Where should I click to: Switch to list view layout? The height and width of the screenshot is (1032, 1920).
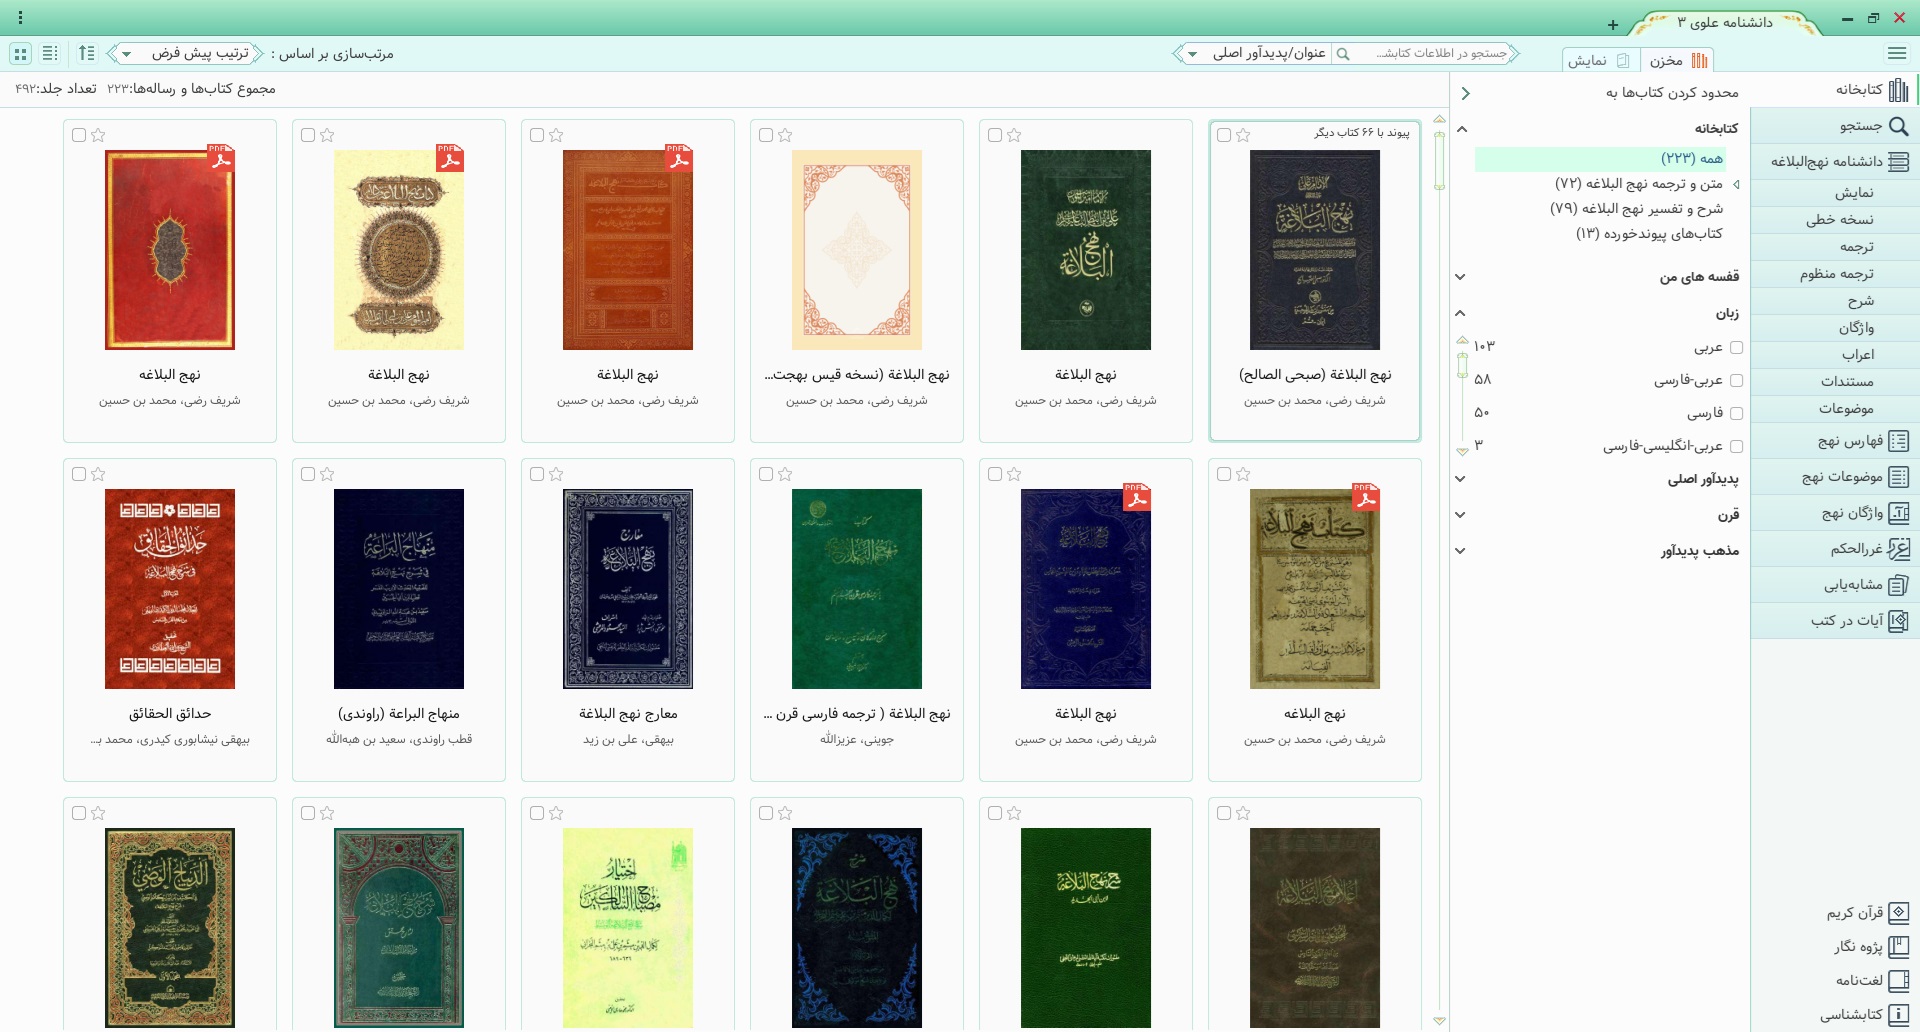50,53
